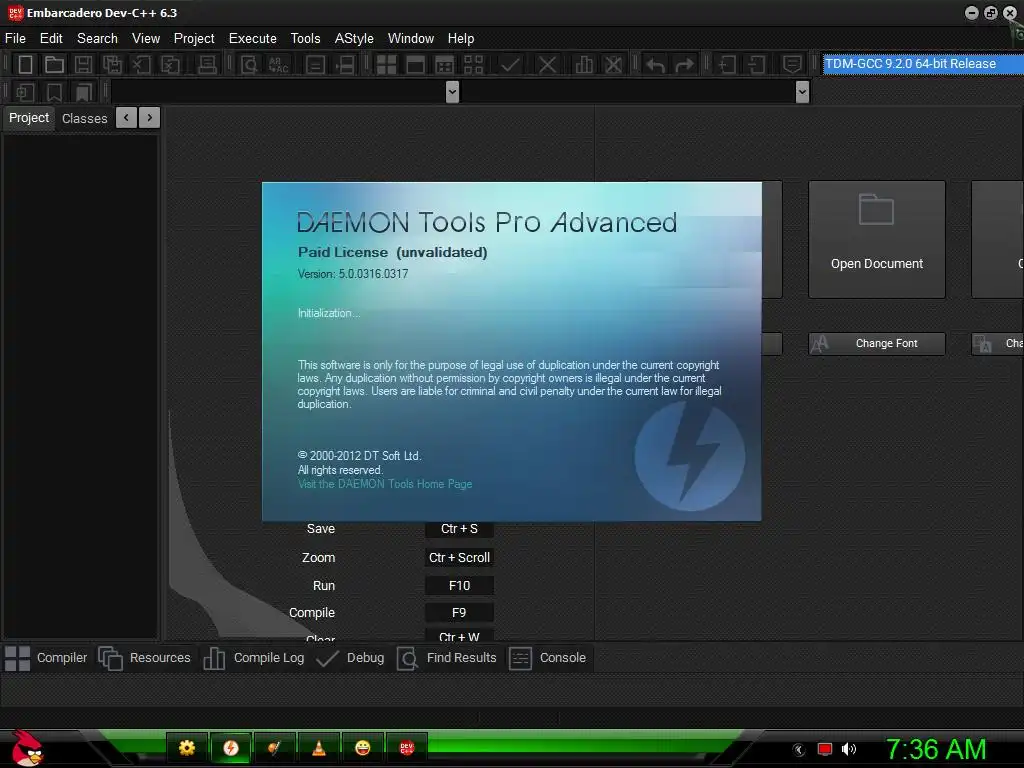Viewport: 1024px width, 768px height.
Task: Click the Angry Birds start button
Action: 26,748
